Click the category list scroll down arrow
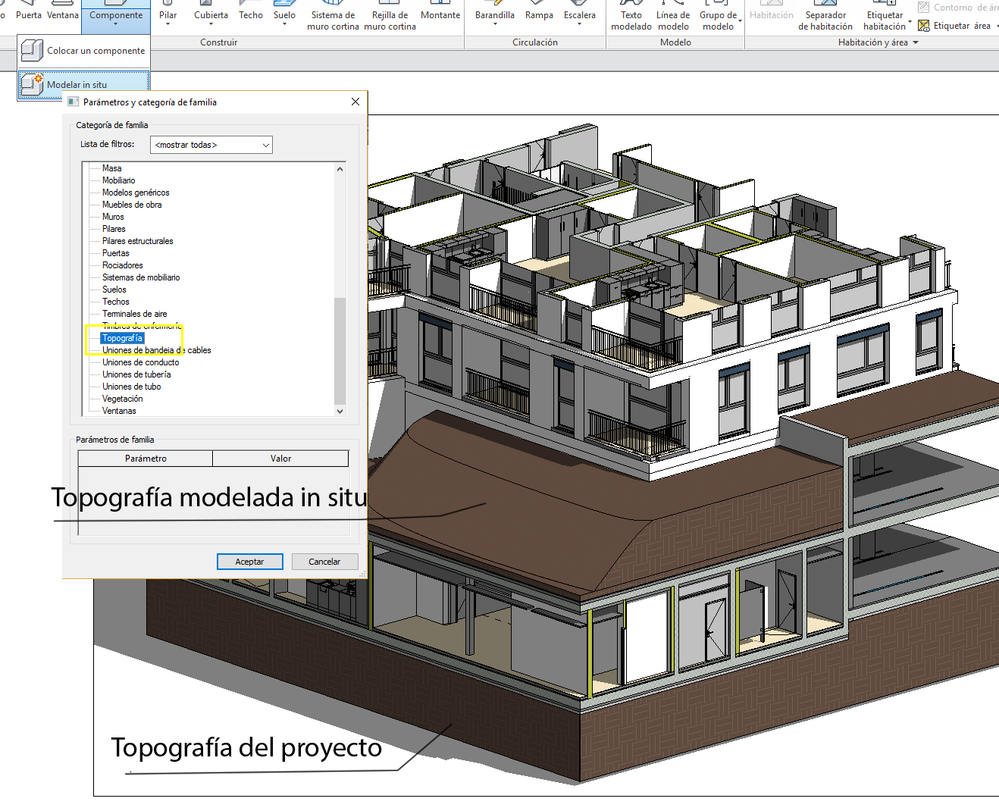Screen dimensions: 999x811 pos(340,411)
